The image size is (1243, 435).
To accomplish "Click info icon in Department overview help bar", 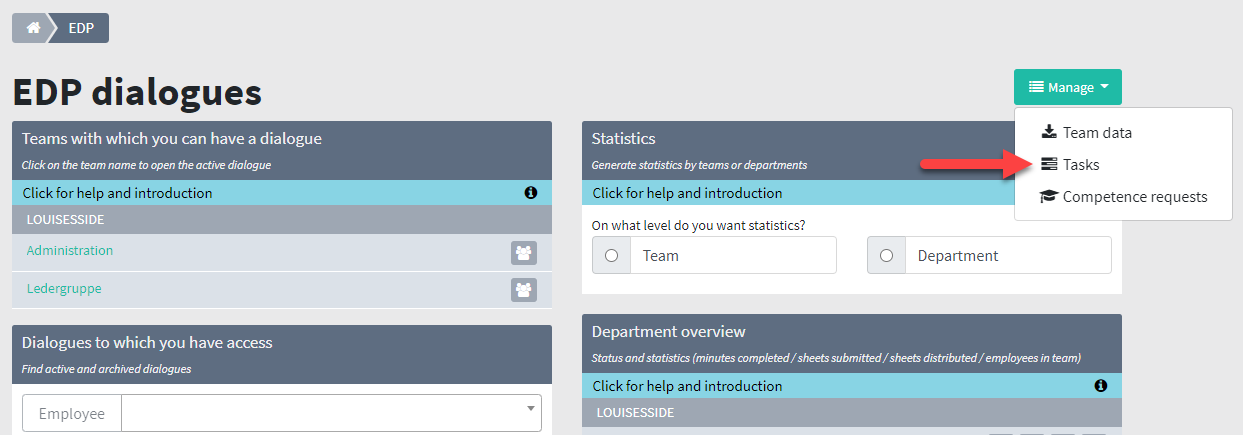I will [x=1101, y=386].
